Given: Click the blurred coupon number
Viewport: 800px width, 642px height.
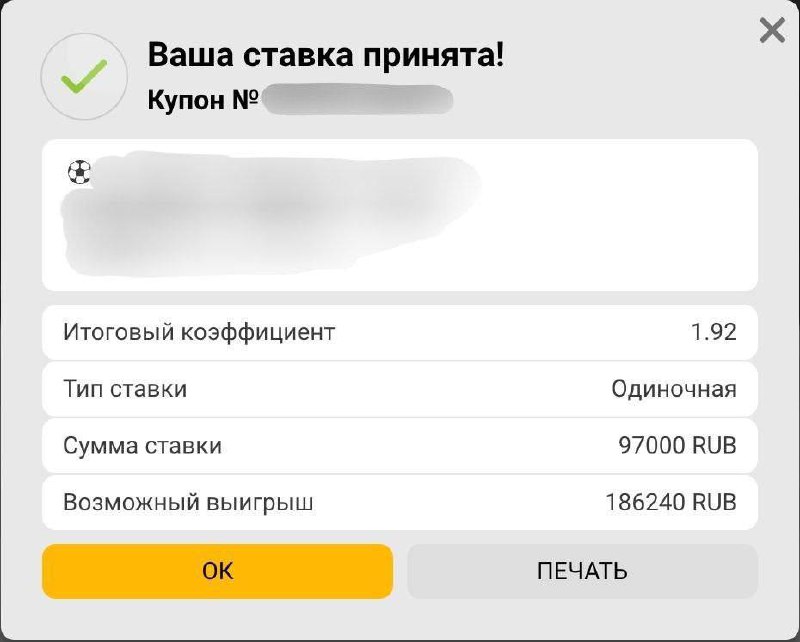Looking at the screenshot, I should coord(358,100).
